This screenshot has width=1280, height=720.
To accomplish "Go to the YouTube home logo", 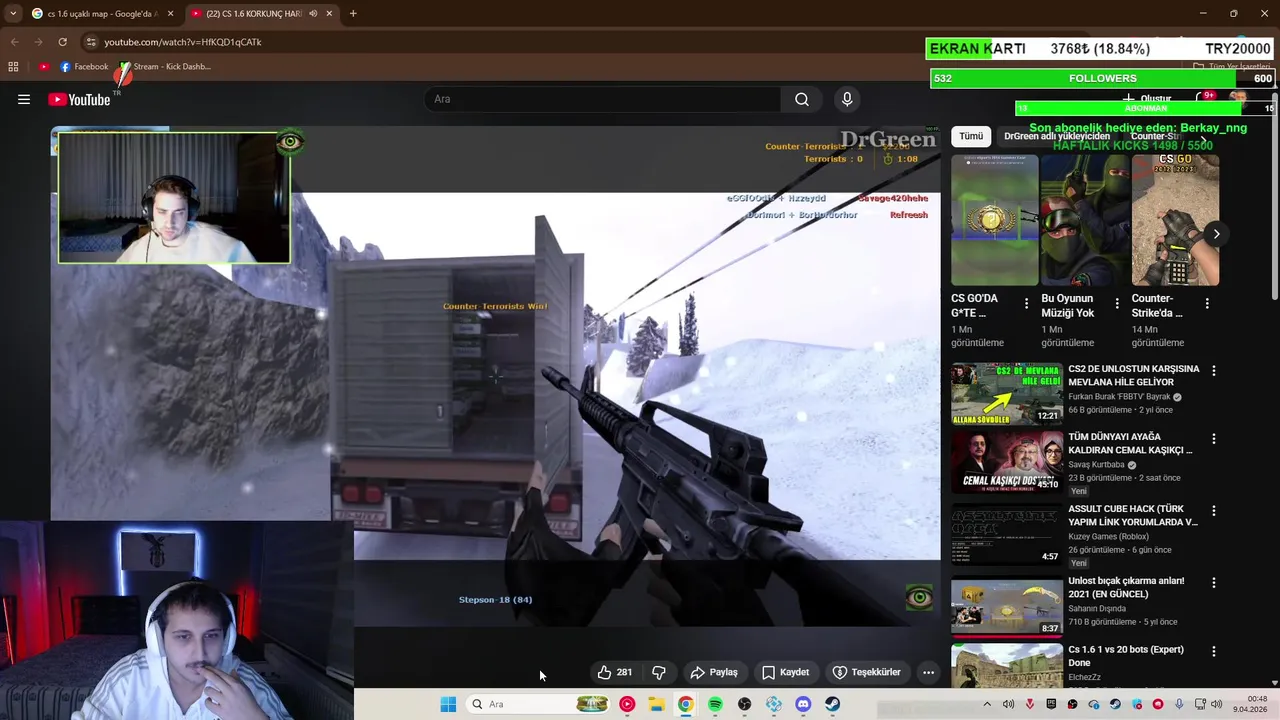I will click(79, 99).
